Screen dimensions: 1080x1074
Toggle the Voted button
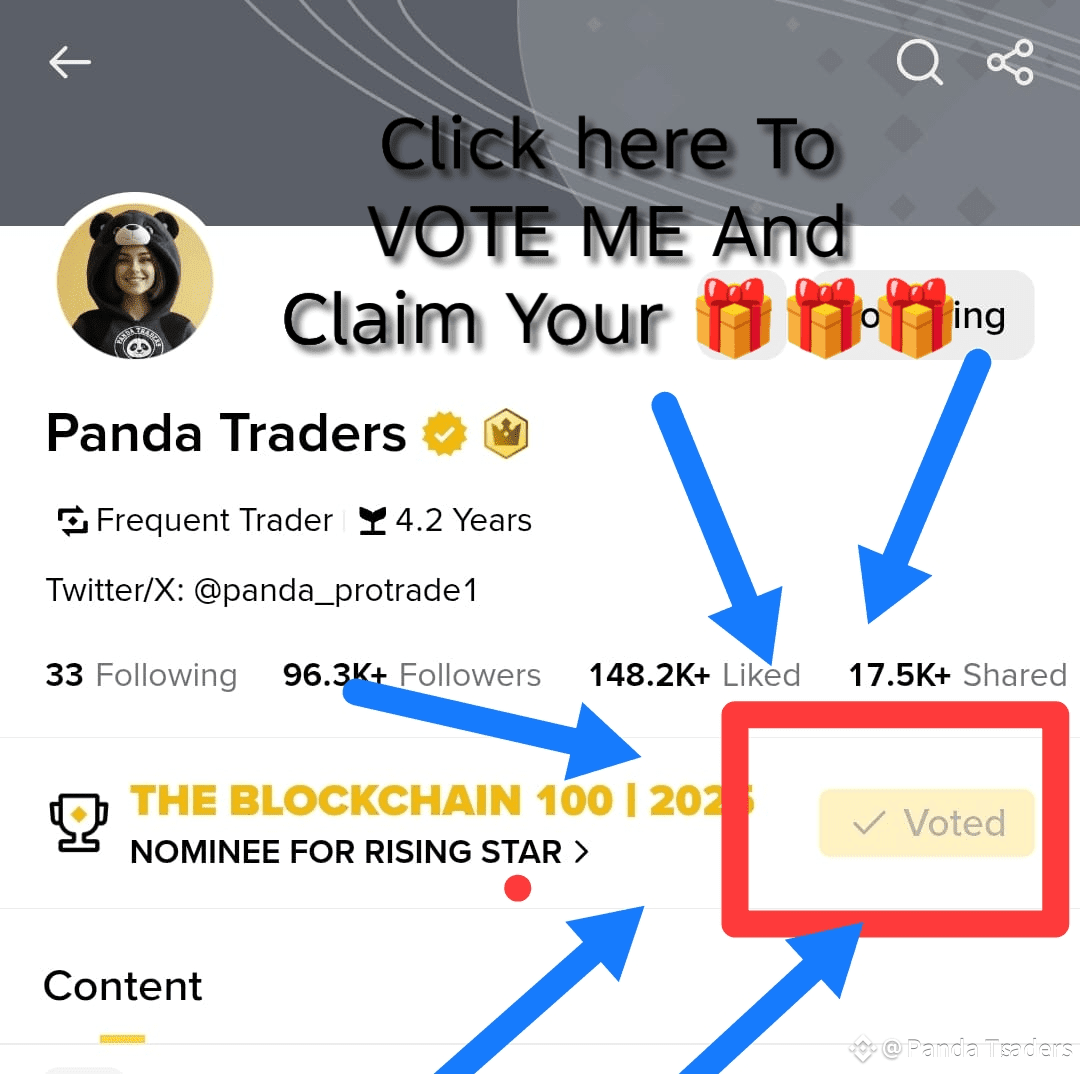coord(926,823)
